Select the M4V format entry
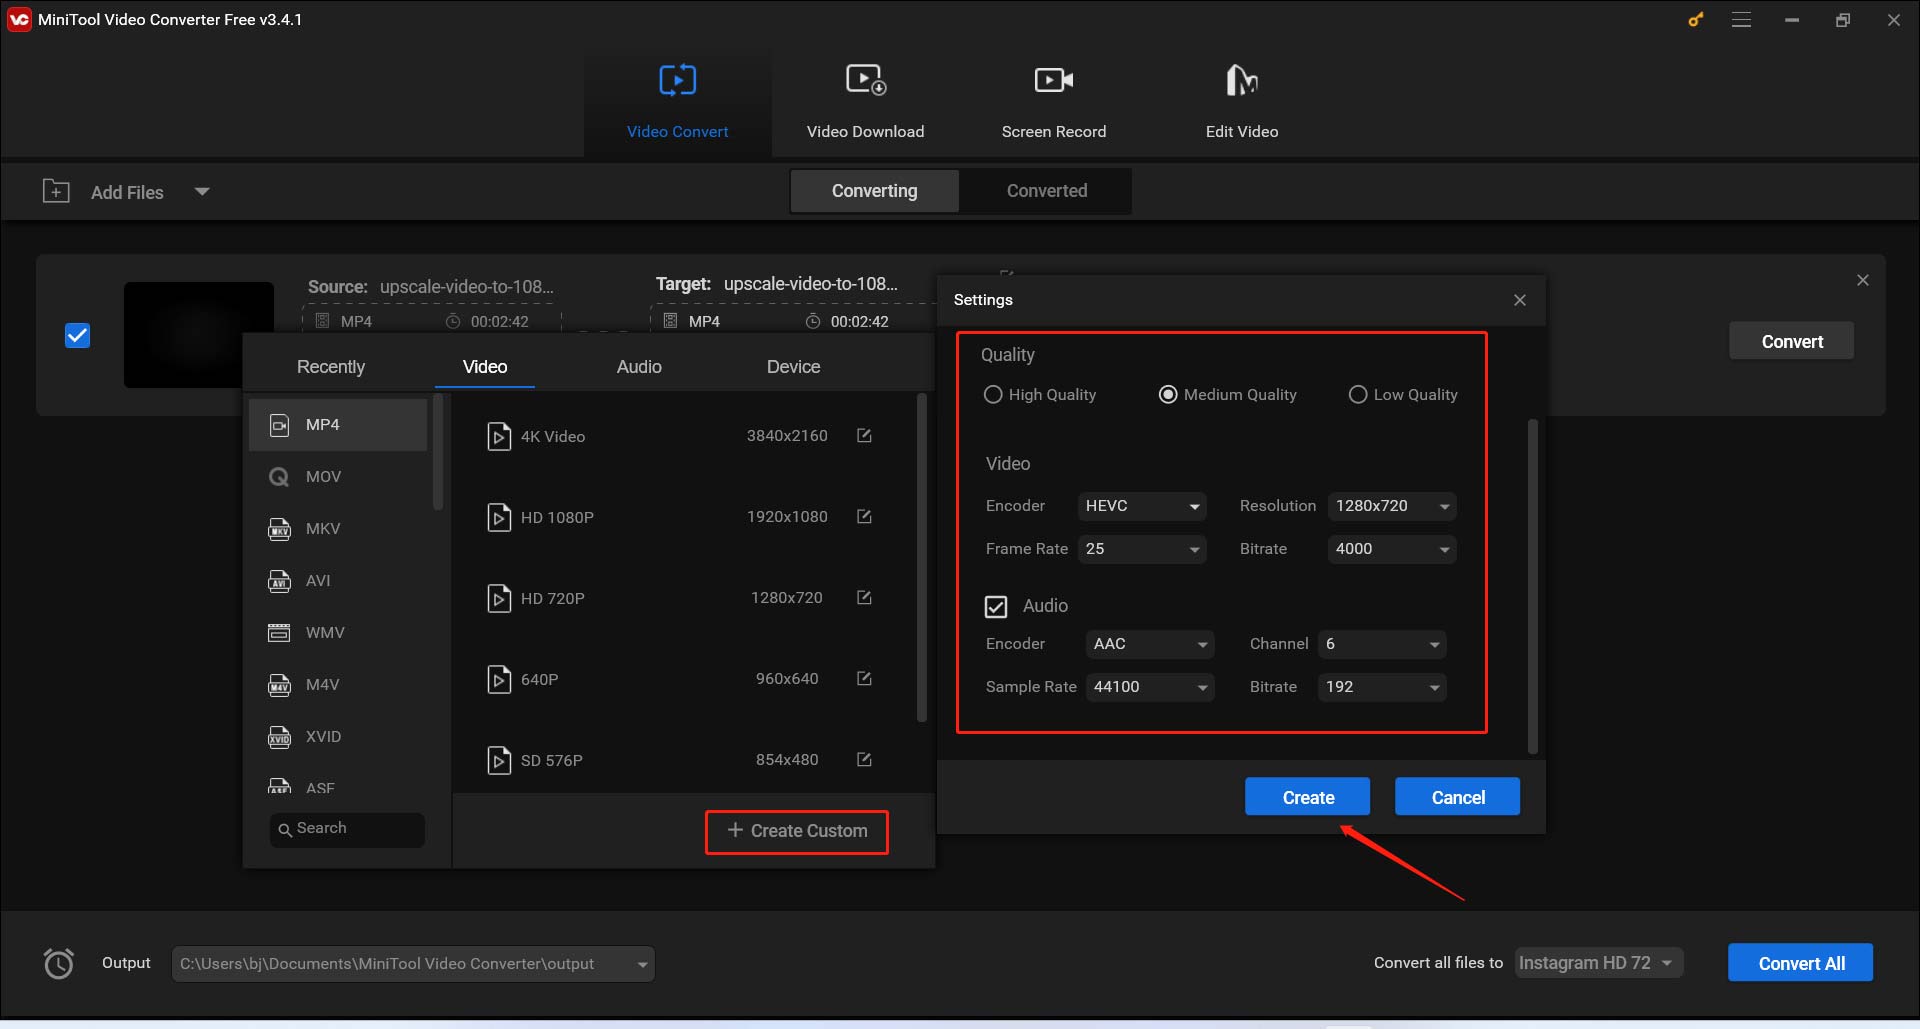 click(x=338, y=685)
